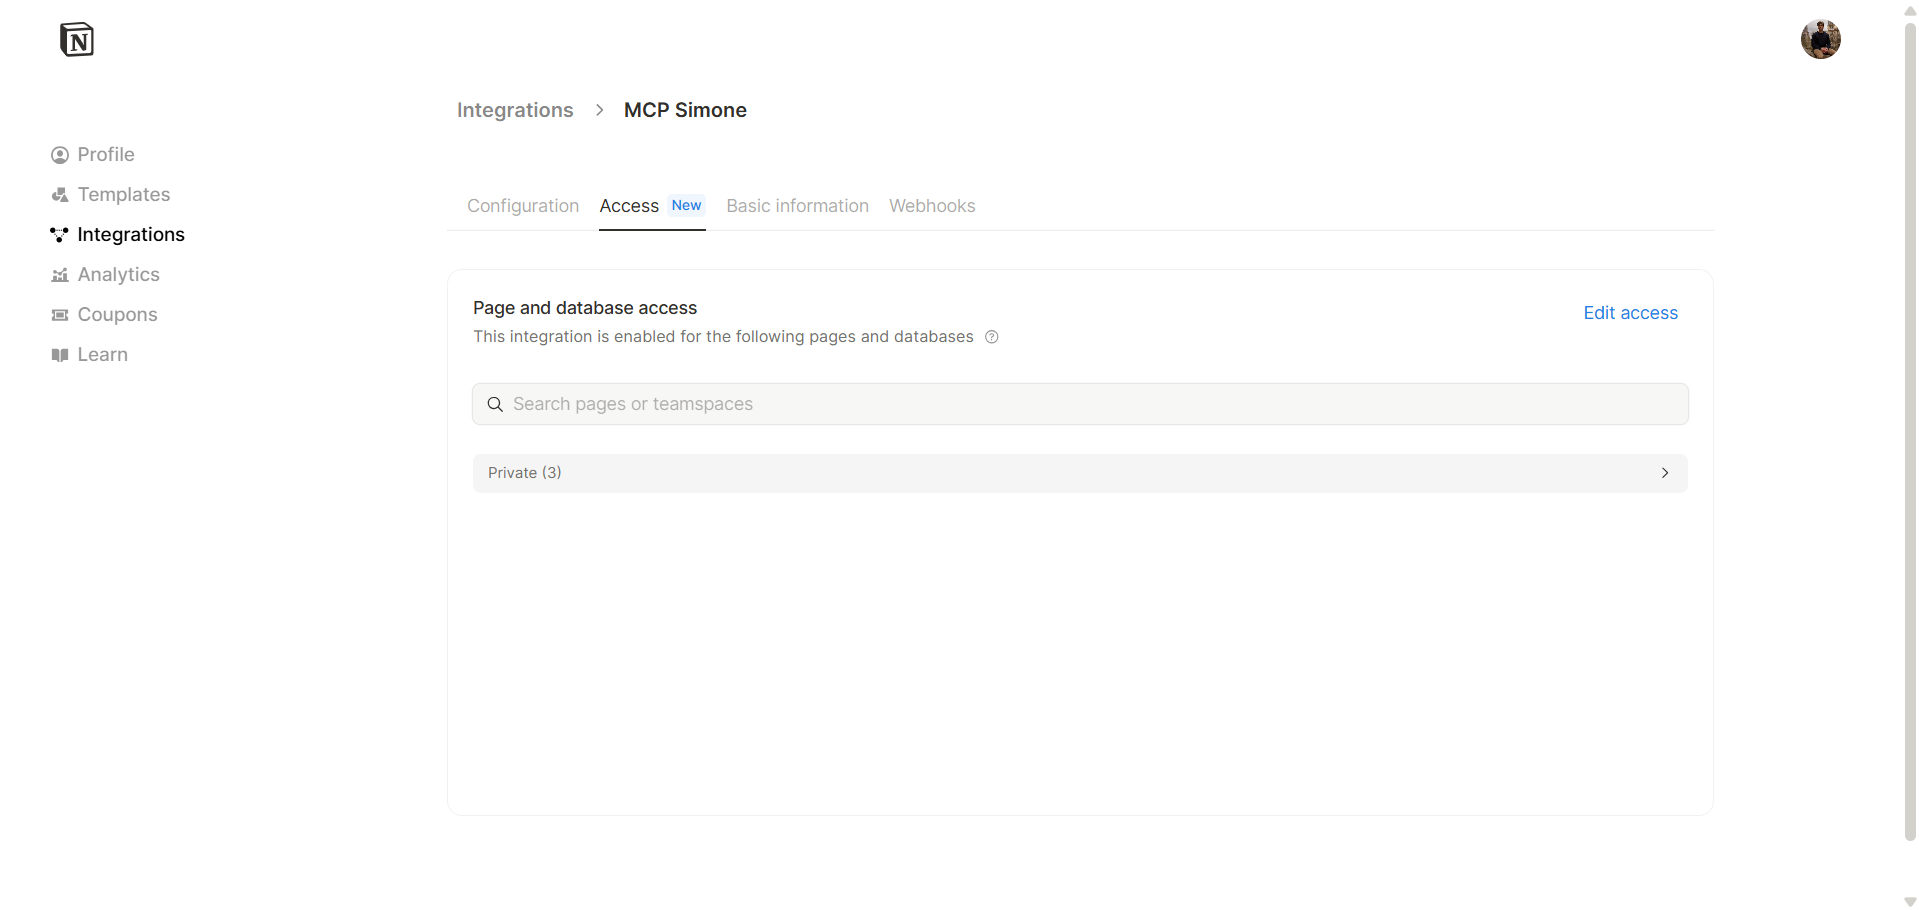Click the help icon beside databases description
1919x910 pixels.
coord(991,337)
